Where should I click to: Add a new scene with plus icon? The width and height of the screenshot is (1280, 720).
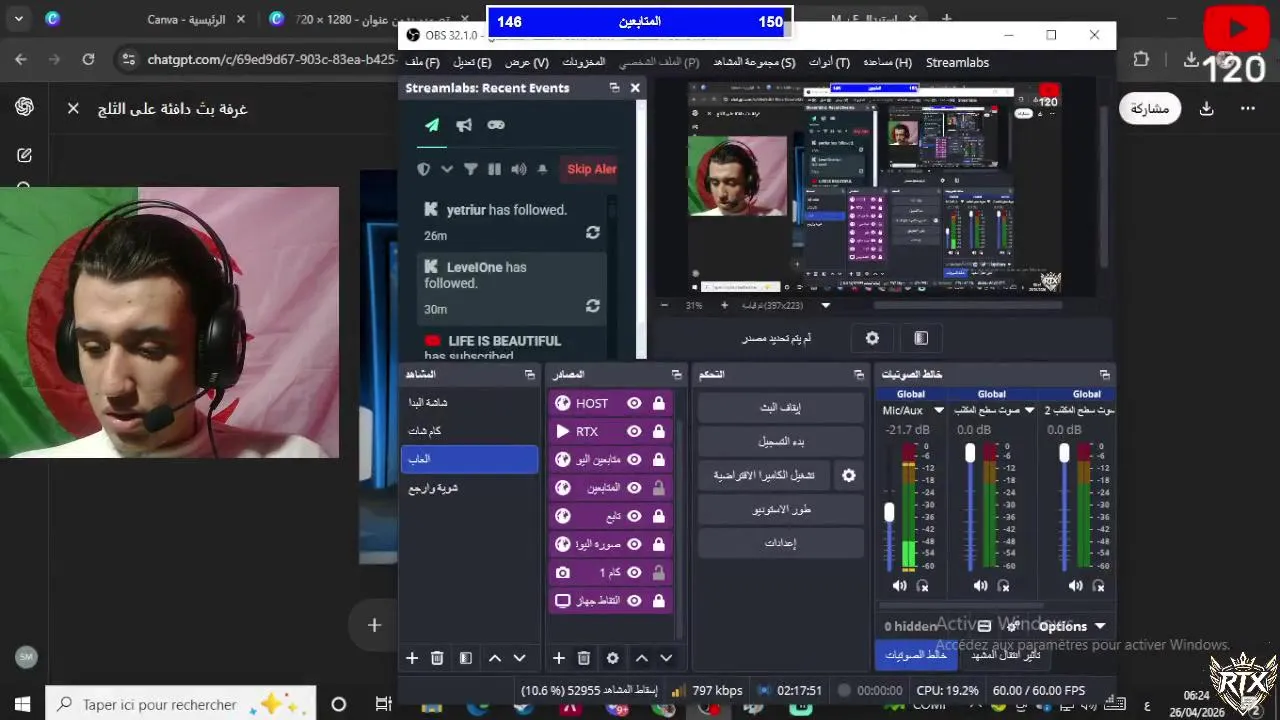pos(412,658)
